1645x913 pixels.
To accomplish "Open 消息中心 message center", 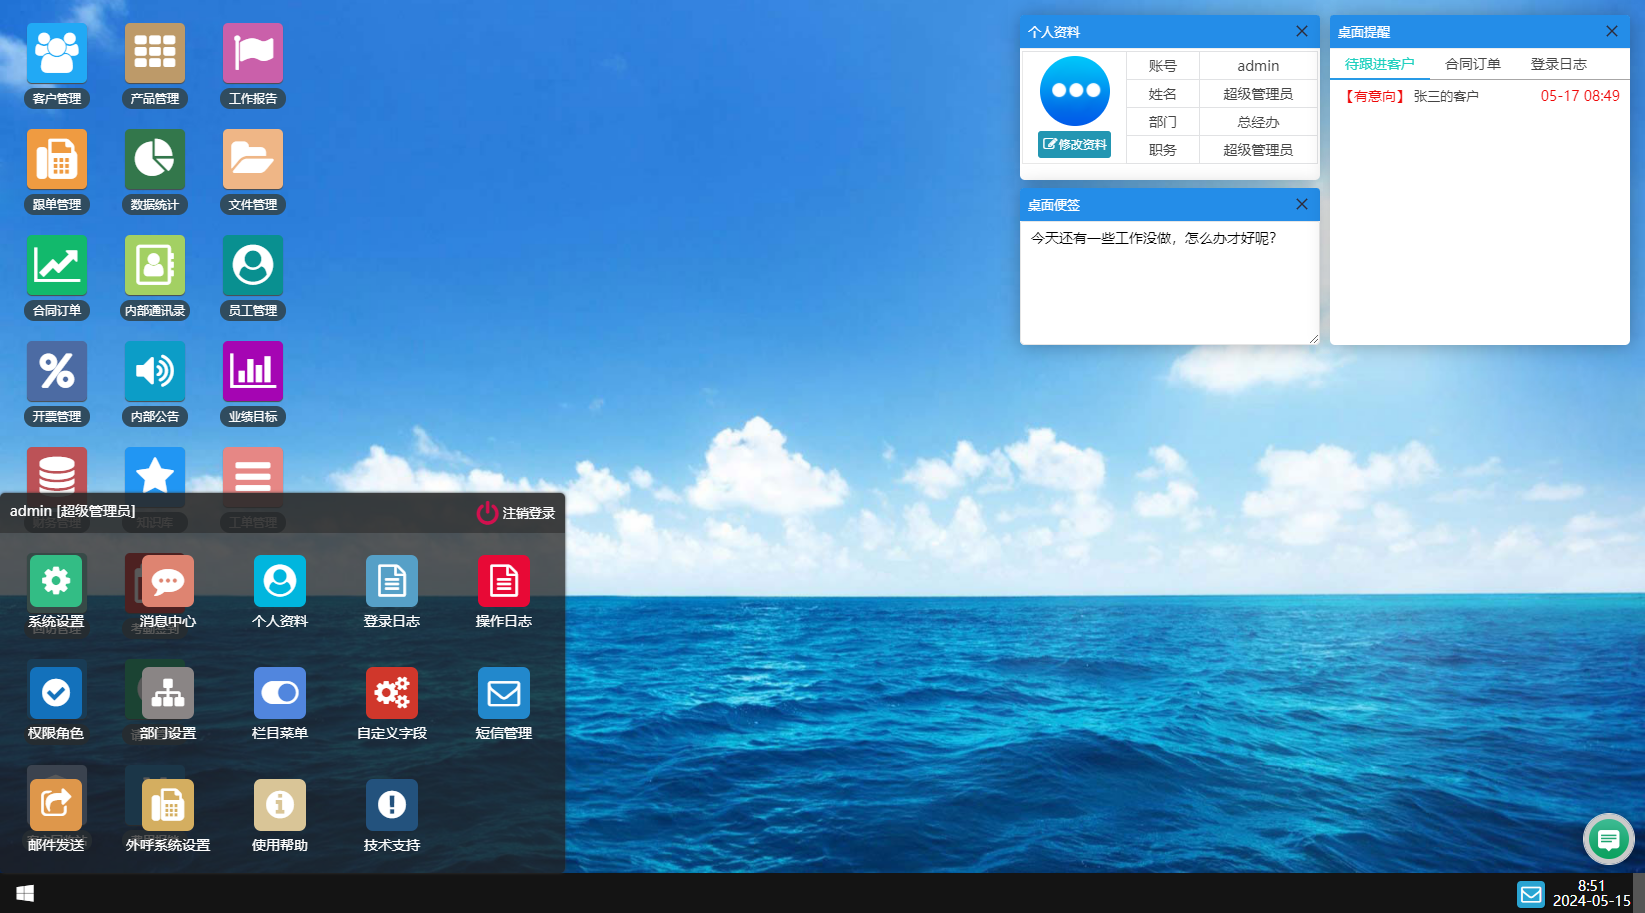I will pos(168,582).
